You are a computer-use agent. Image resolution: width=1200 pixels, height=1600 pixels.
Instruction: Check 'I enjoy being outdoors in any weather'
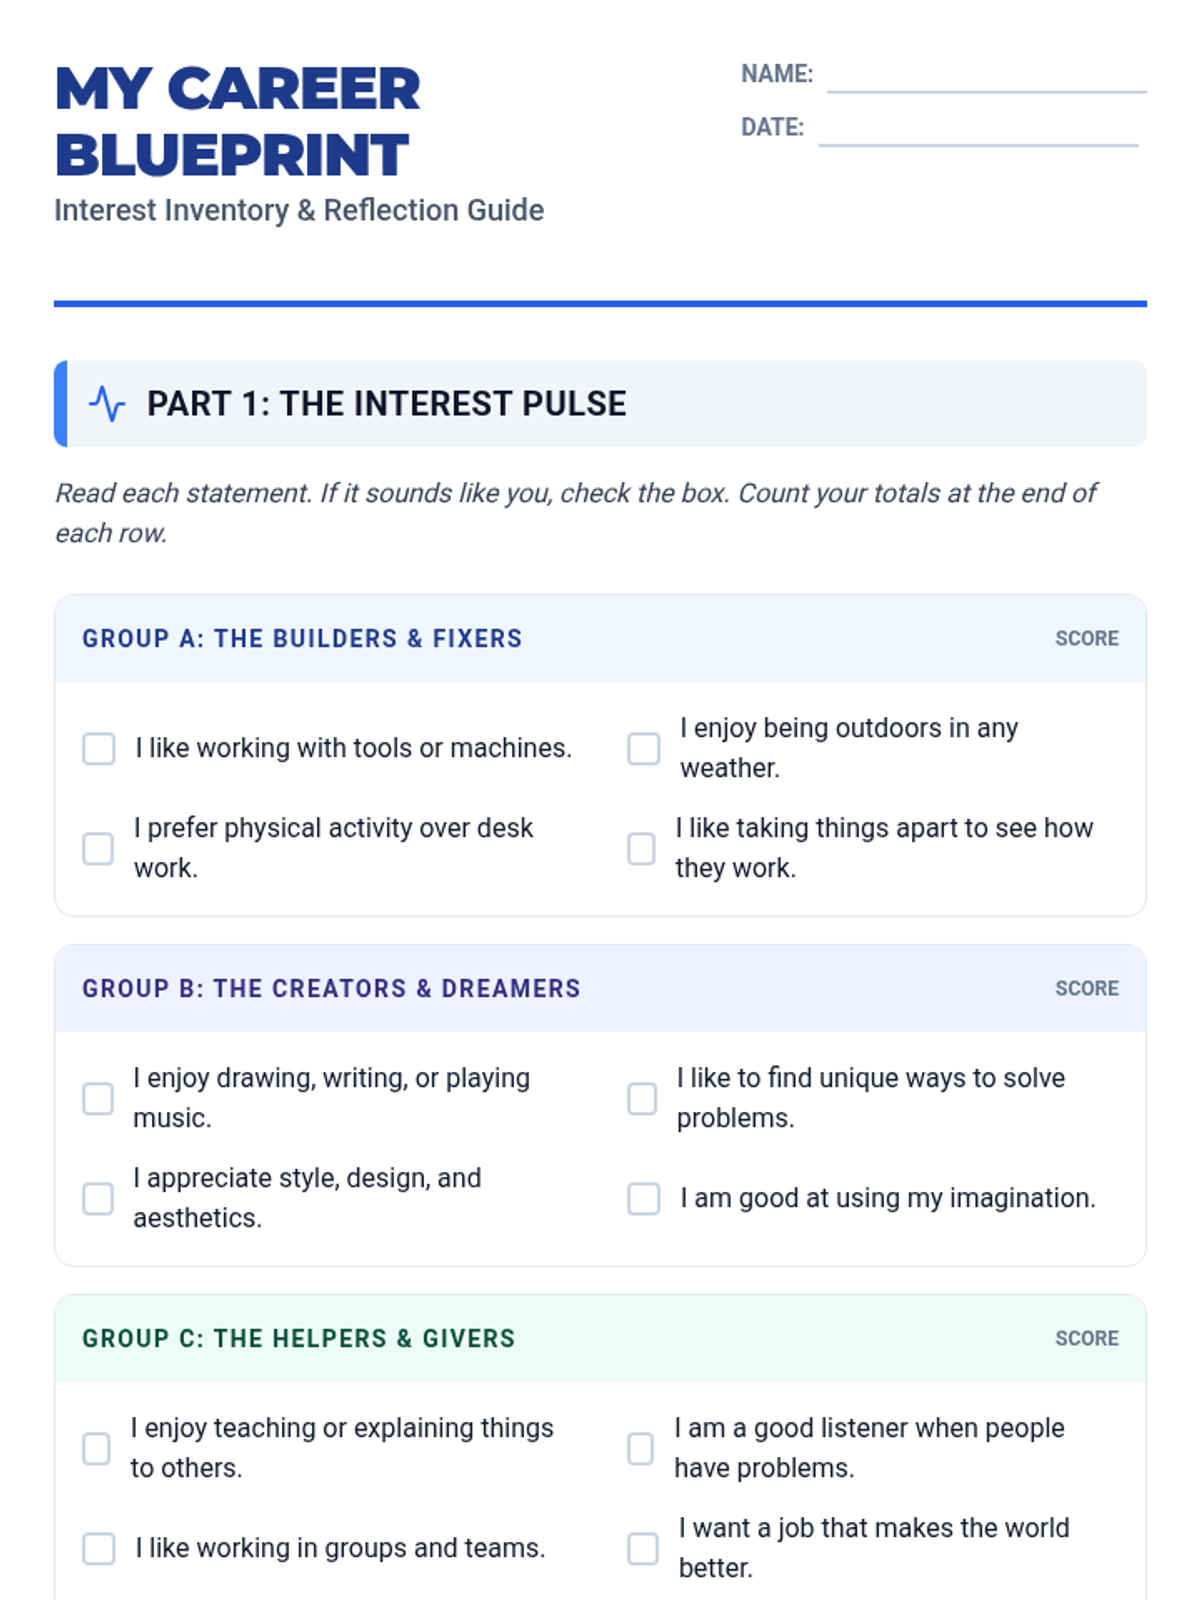(x=643, y=748)
